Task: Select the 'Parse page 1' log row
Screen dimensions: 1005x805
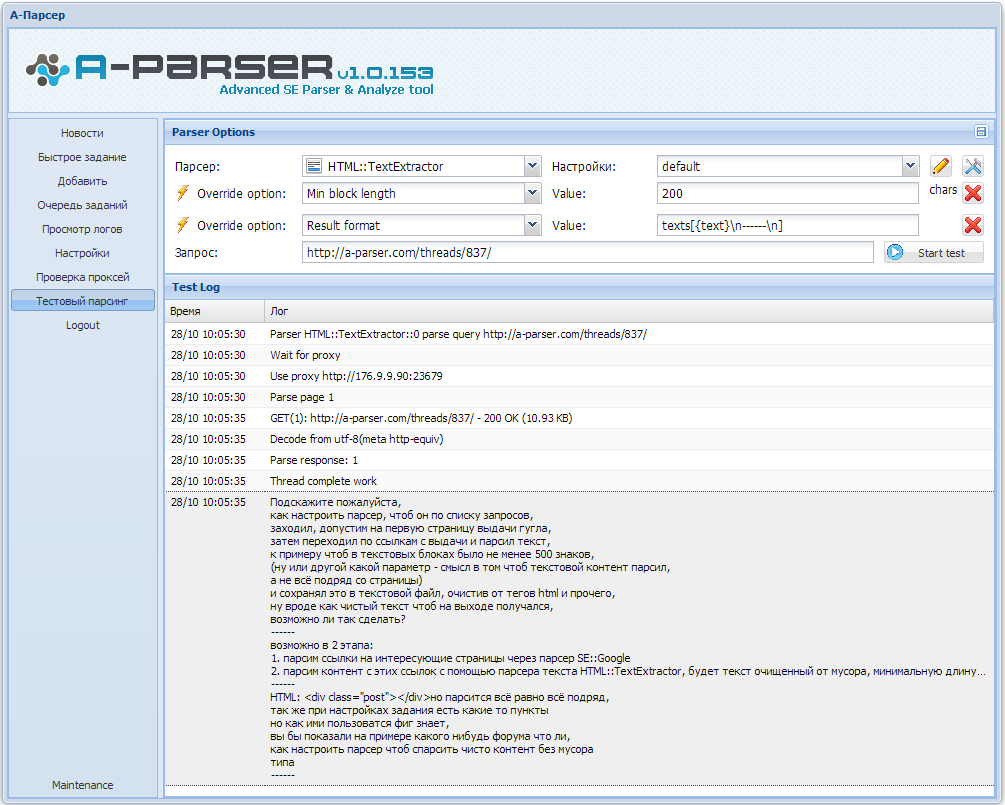Action: point(579,397)
